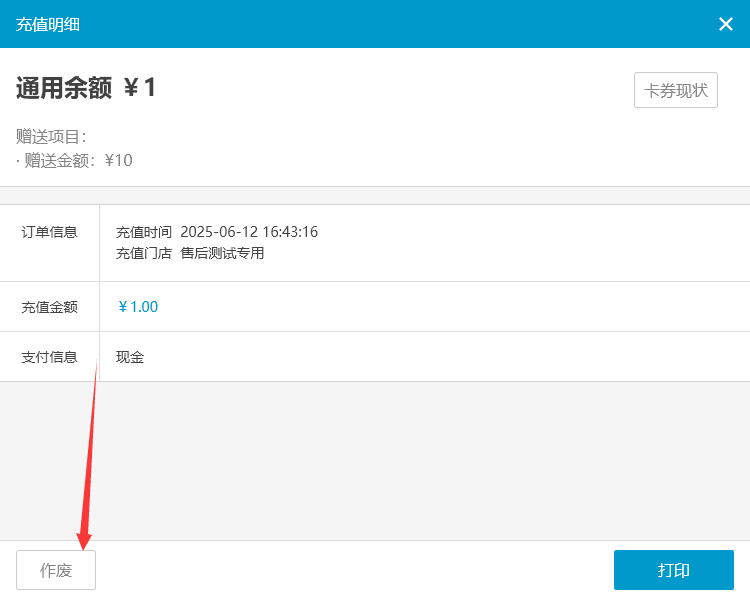
Task: Open the 卡券现状 button
Action: coord(675,90)
